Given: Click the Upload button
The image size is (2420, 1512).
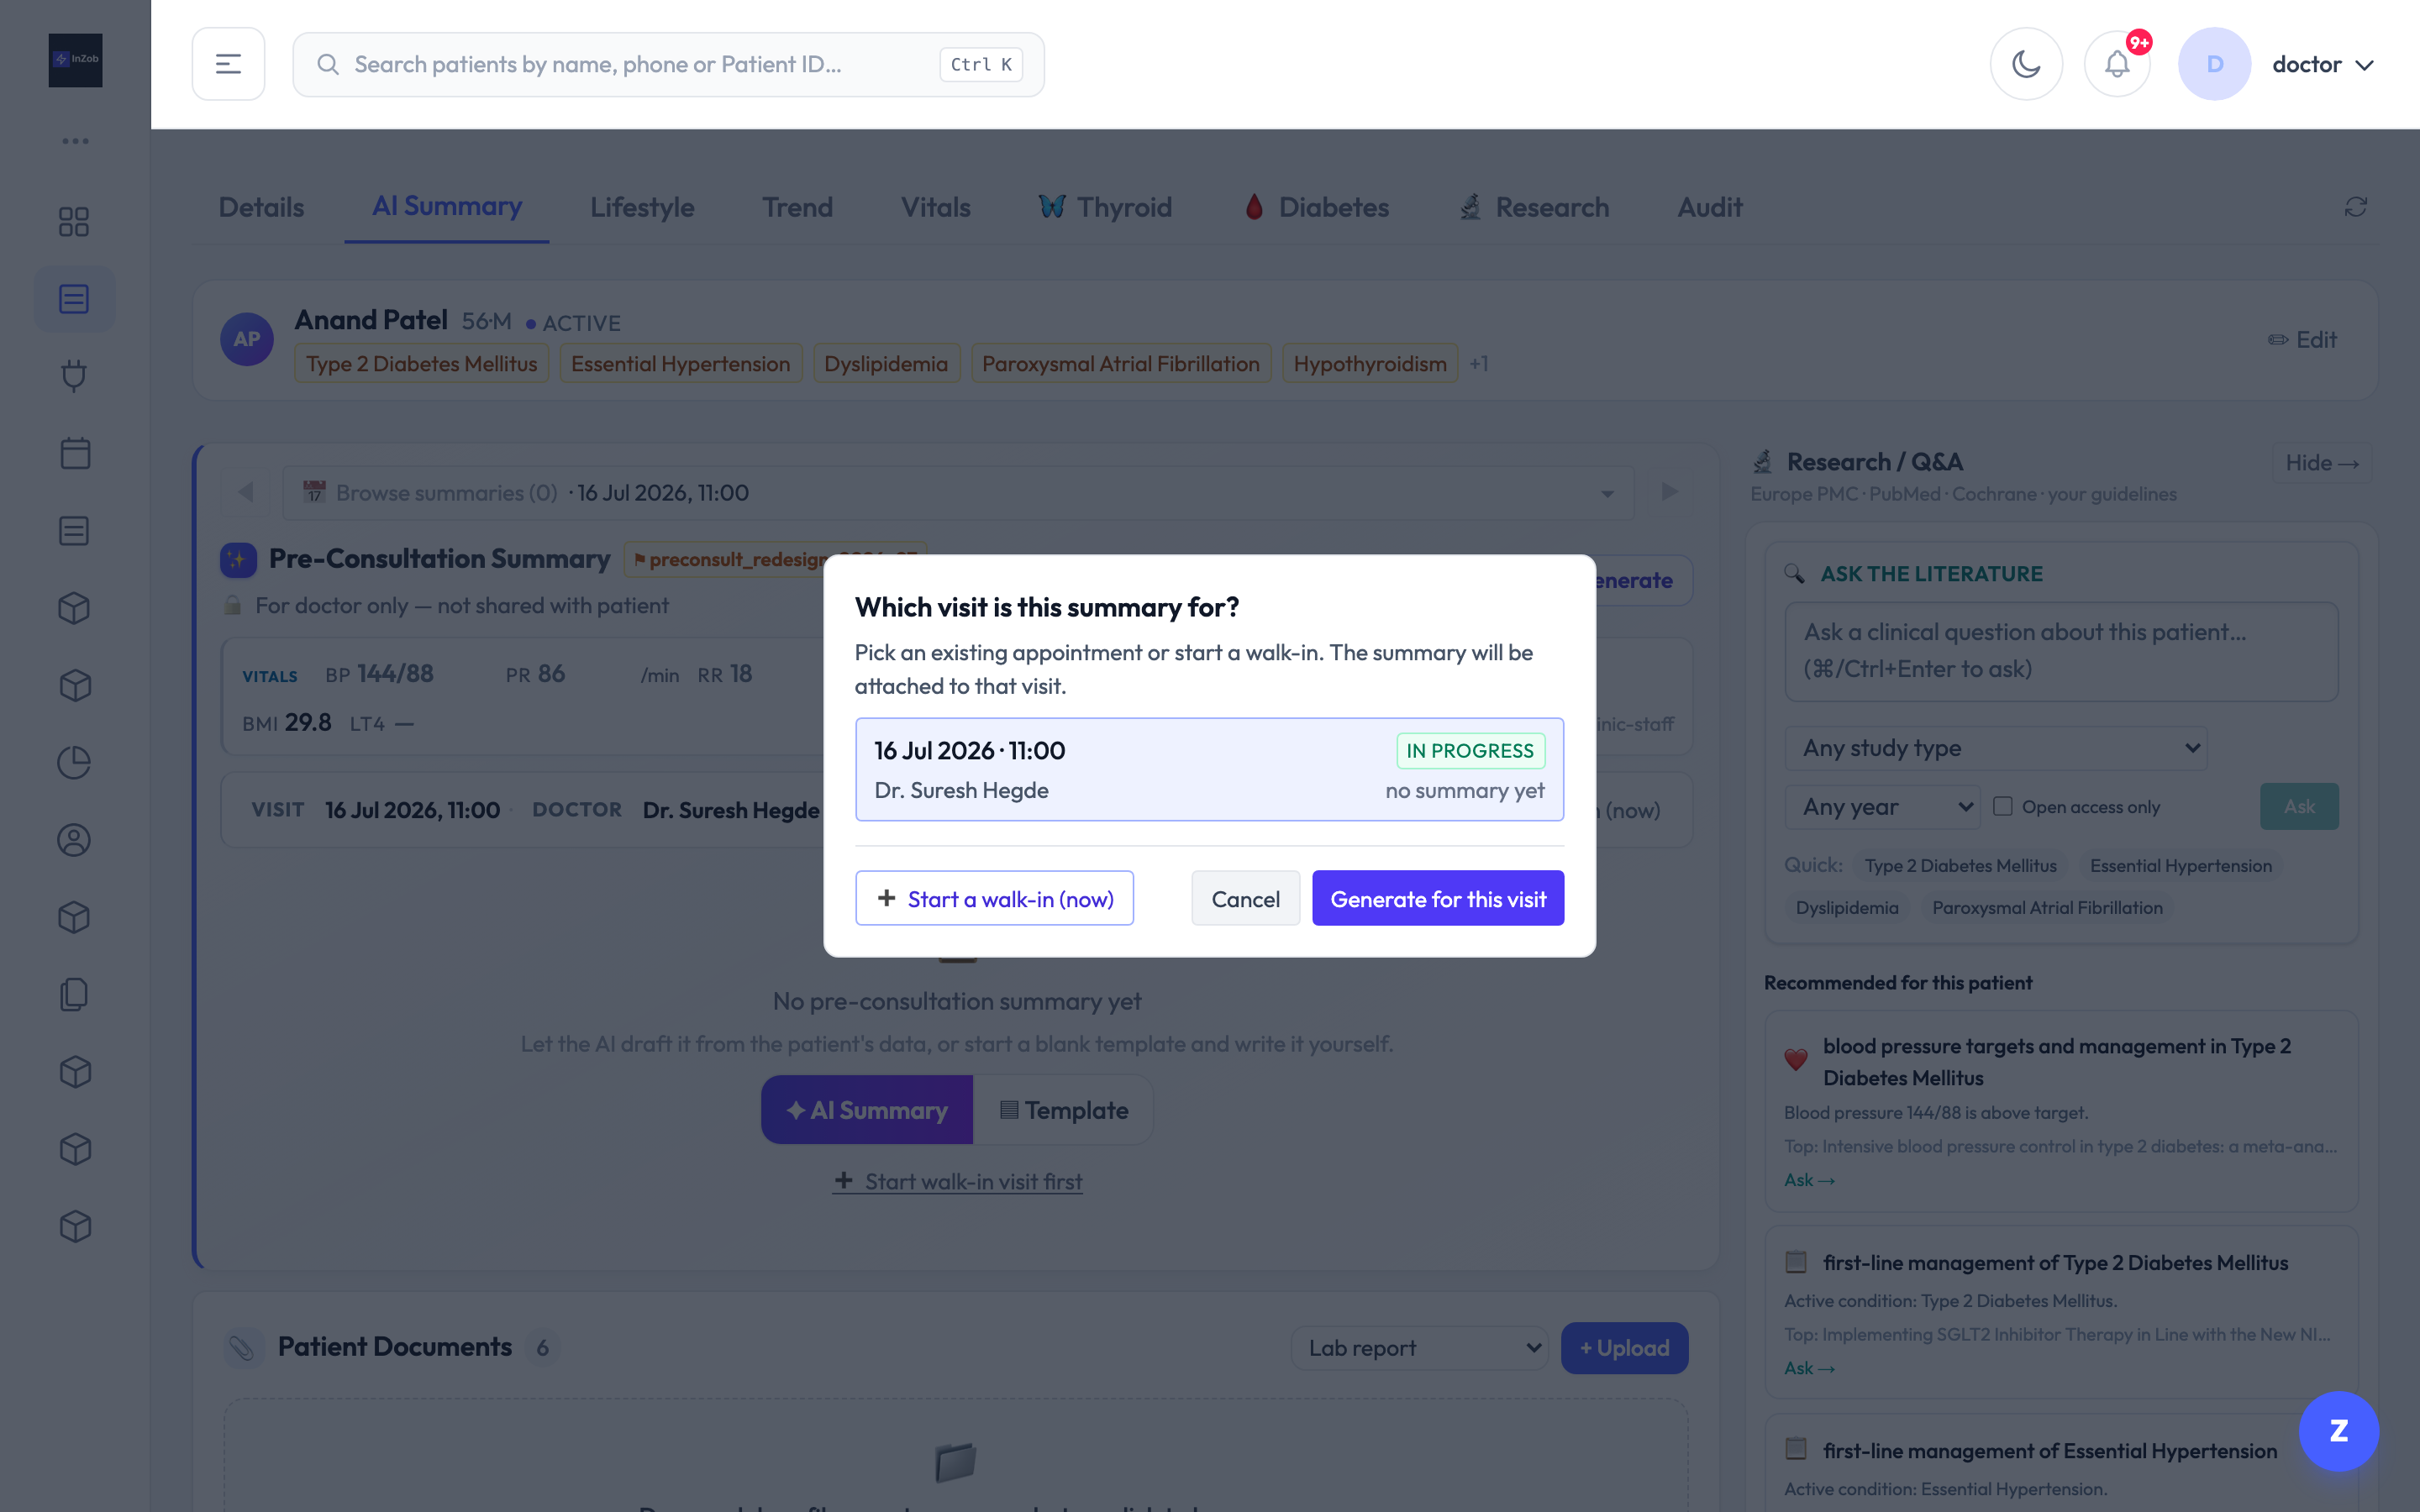Looking at the screenshot, I should pos(1624,1348).
